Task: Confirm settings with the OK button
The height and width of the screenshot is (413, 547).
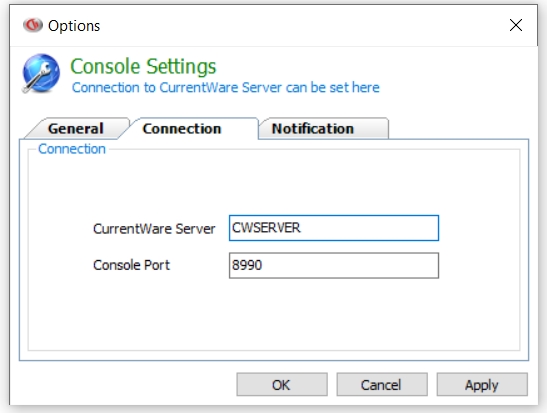Action: (x=282, y=385)
